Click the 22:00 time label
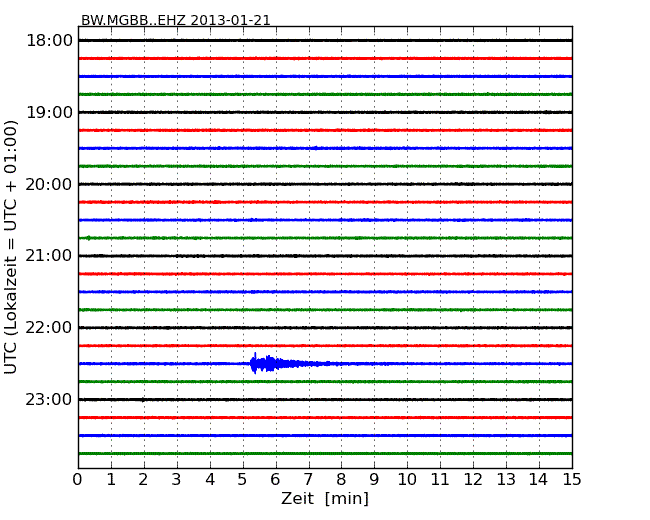The height and width of the screenshot is (520, 650). pyautogui.click(x=49, y=328)
